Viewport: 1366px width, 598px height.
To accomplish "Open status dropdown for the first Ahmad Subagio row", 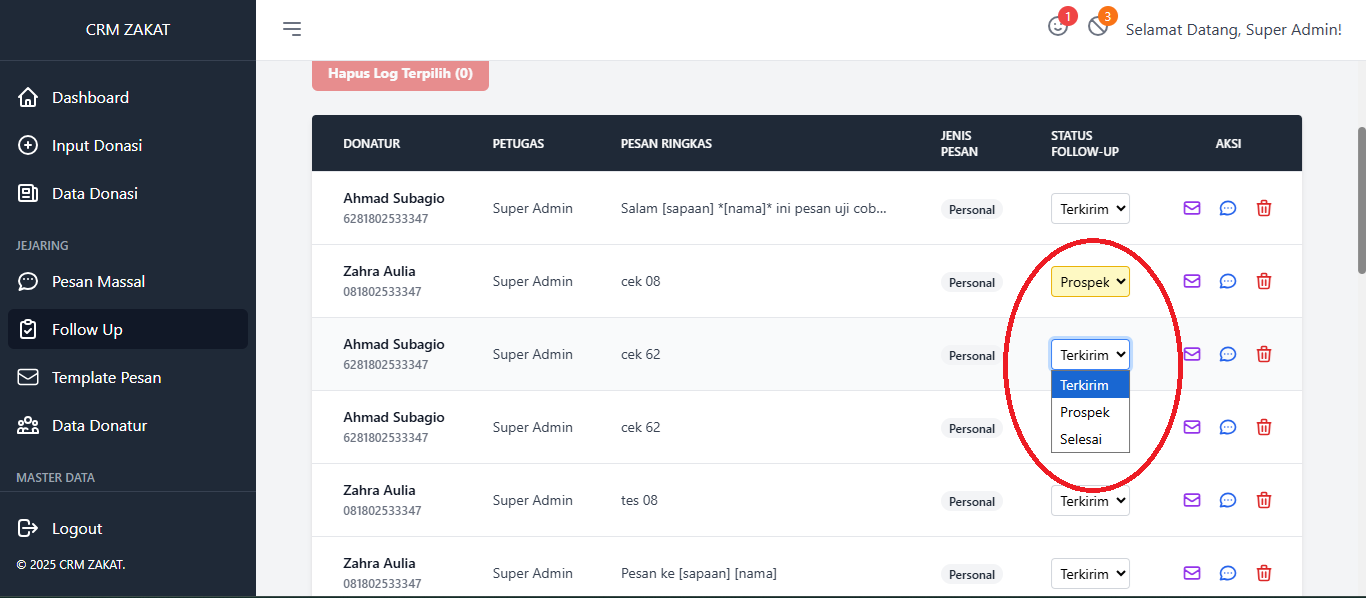I will [1090, 208].
